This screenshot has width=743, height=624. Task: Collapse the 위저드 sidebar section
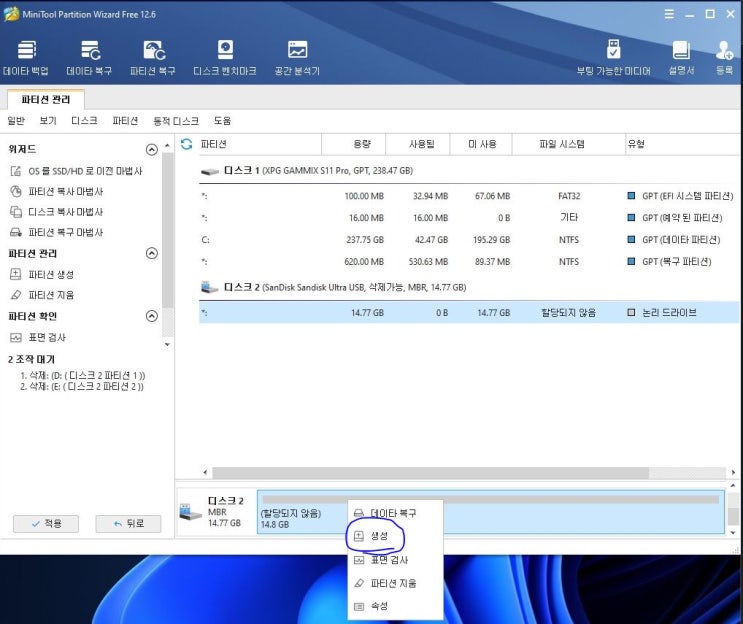point(152,150)
